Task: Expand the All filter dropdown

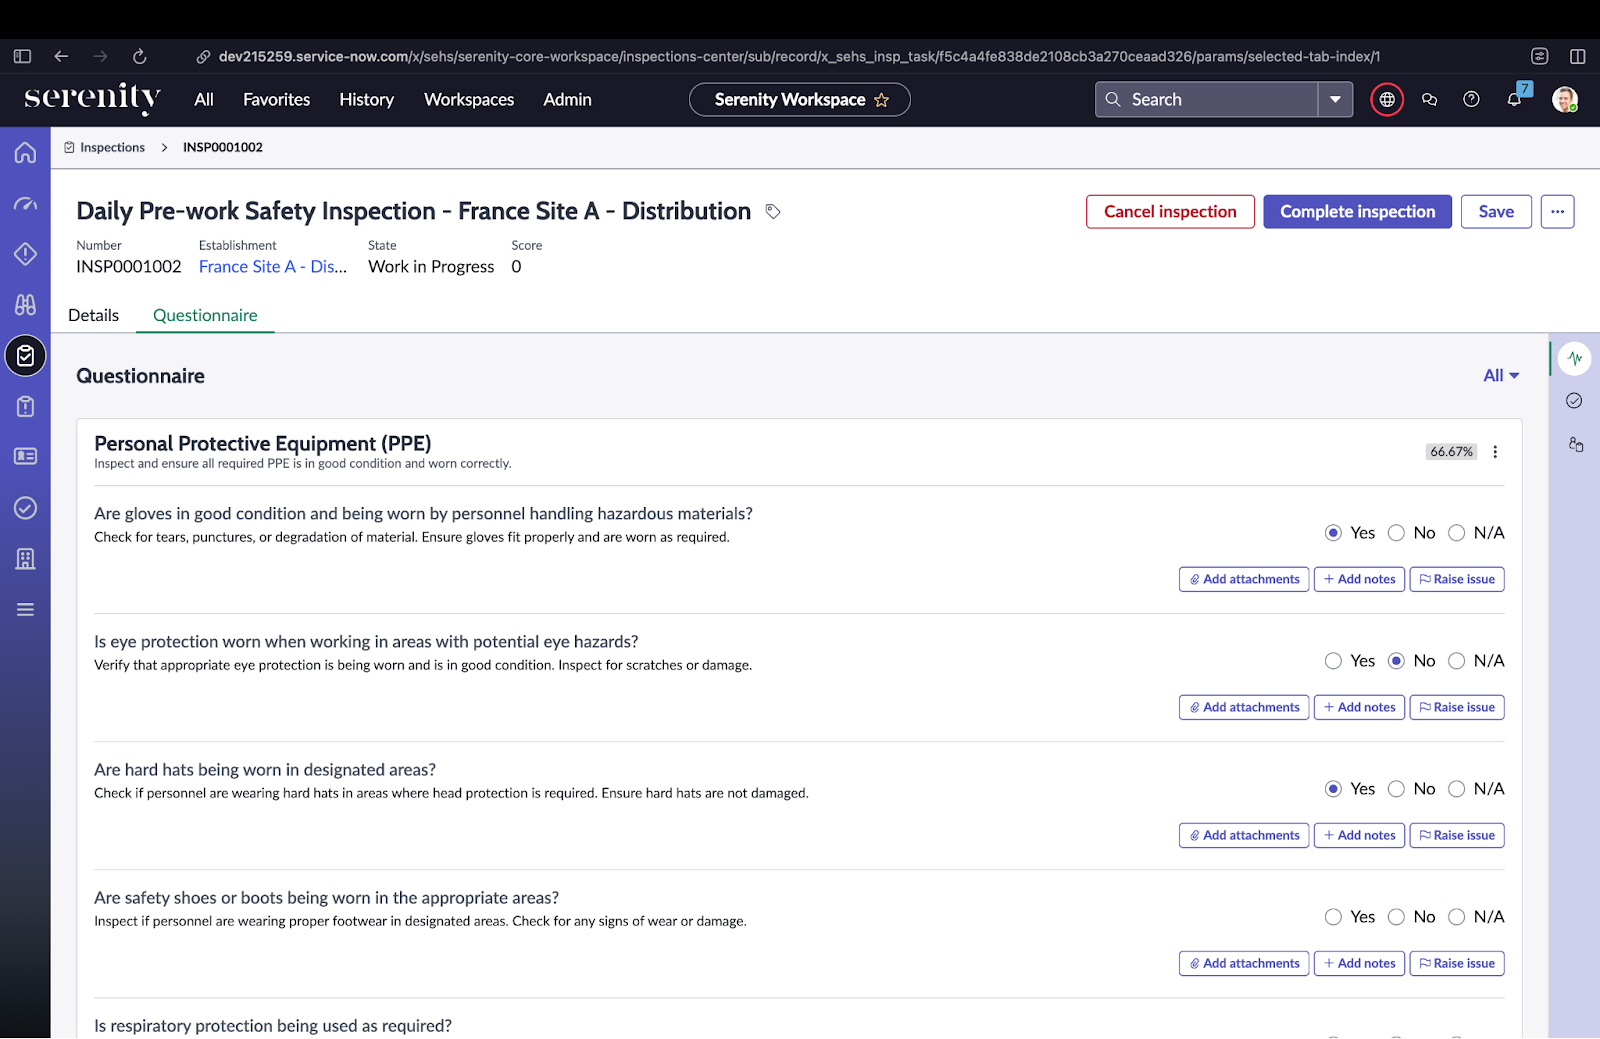Action: click(x=1501, y=376)
